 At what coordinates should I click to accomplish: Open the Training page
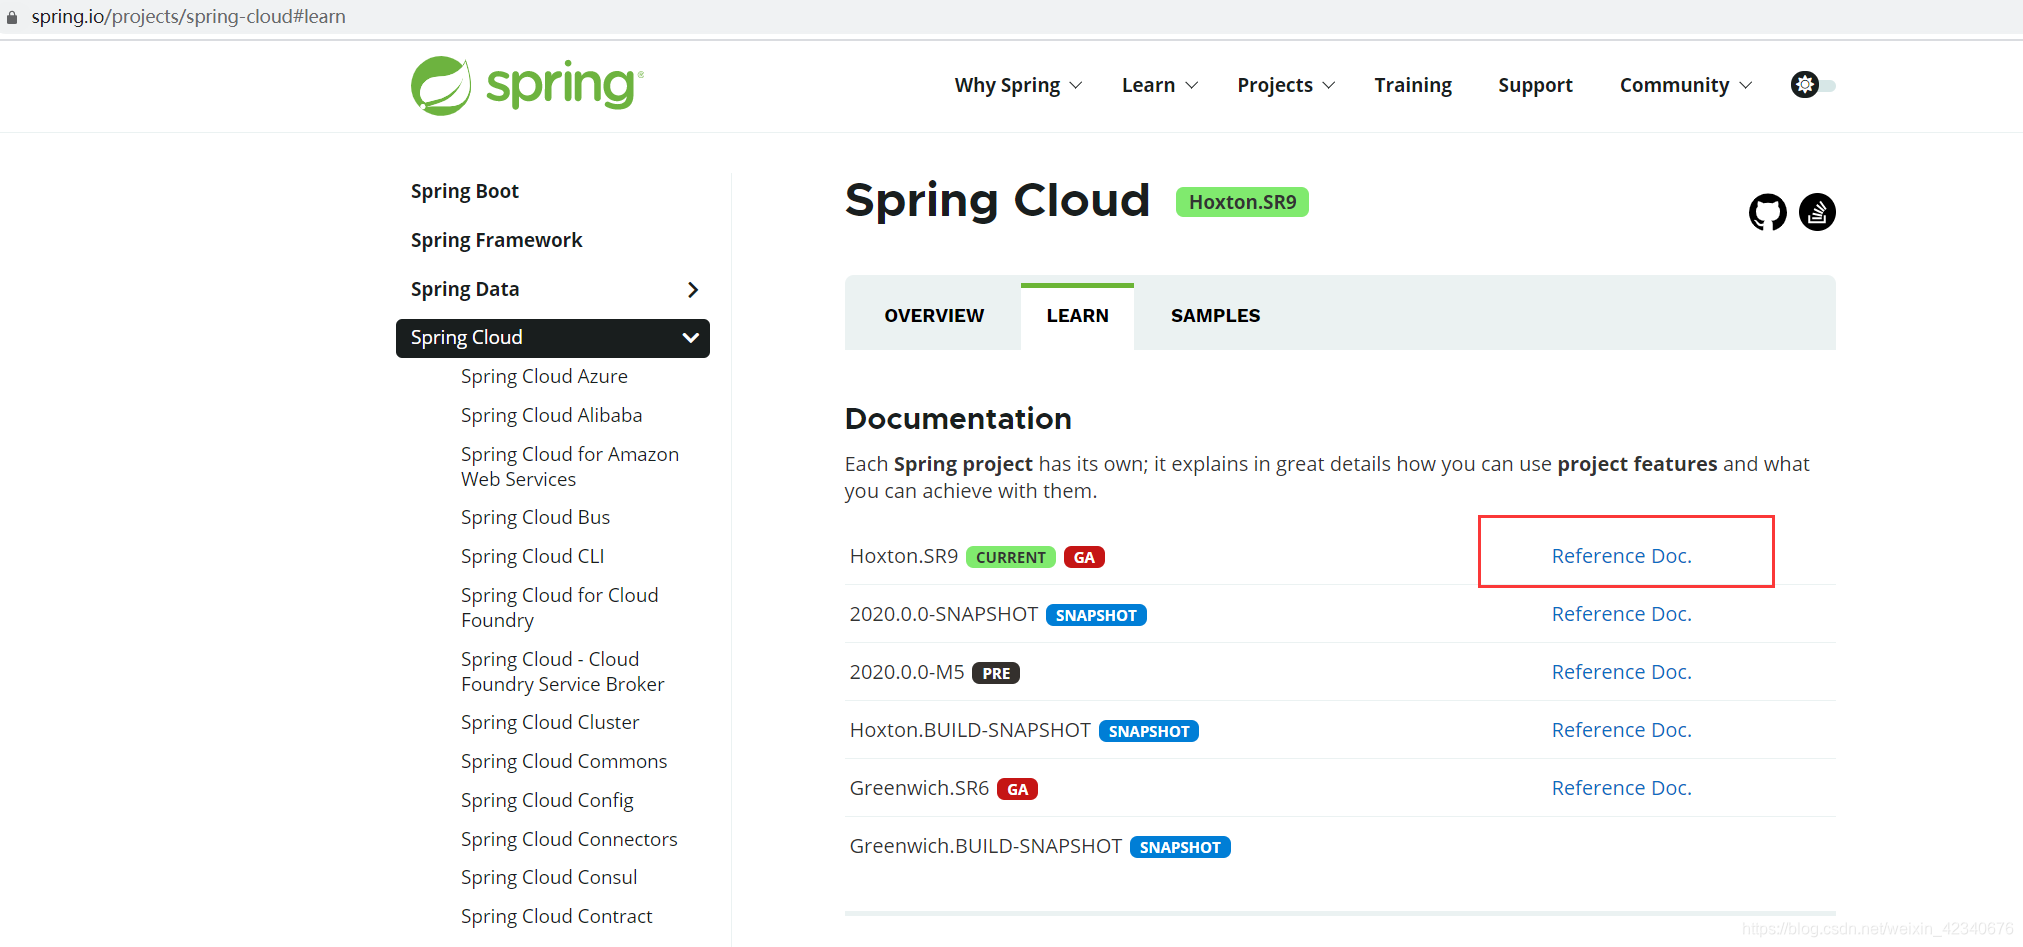tap(1413, 86)
